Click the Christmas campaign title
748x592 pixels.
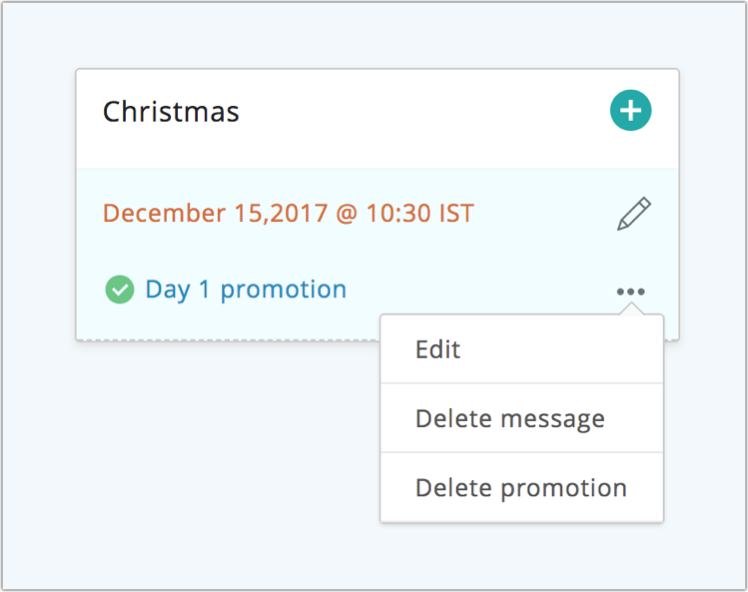click(x=171, y=111)
